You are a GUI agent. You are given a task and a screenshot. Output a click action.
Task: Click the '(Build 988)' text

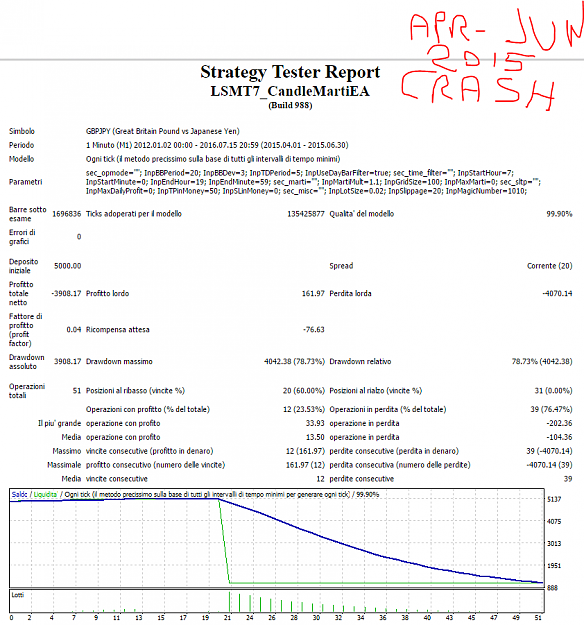coord(290,105)
